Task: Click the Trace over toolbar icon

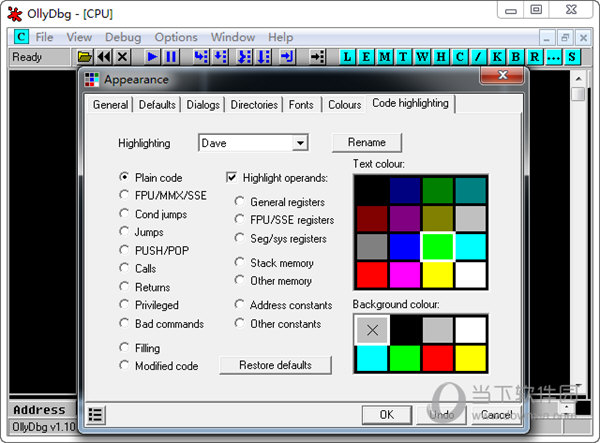Action: click(263, 57)
